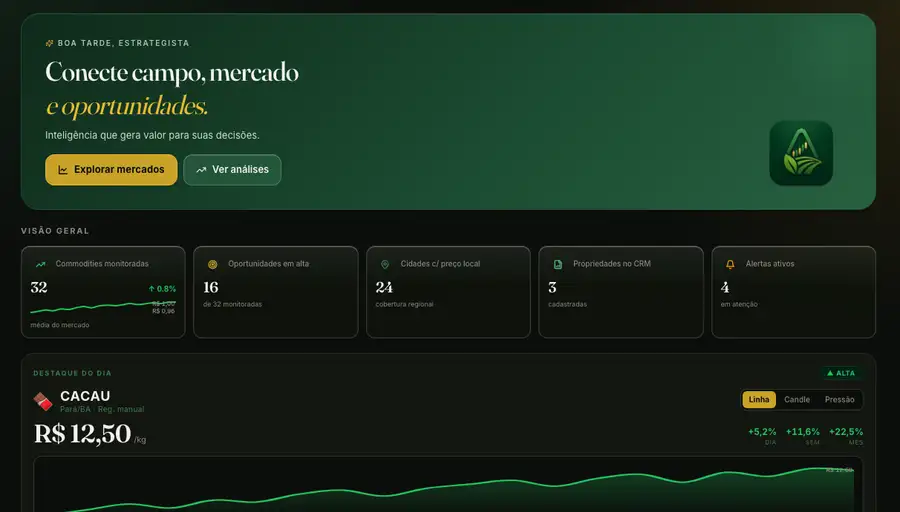Select the Linha chart view
The image size is (900, 512).
[x=759, y=399]
